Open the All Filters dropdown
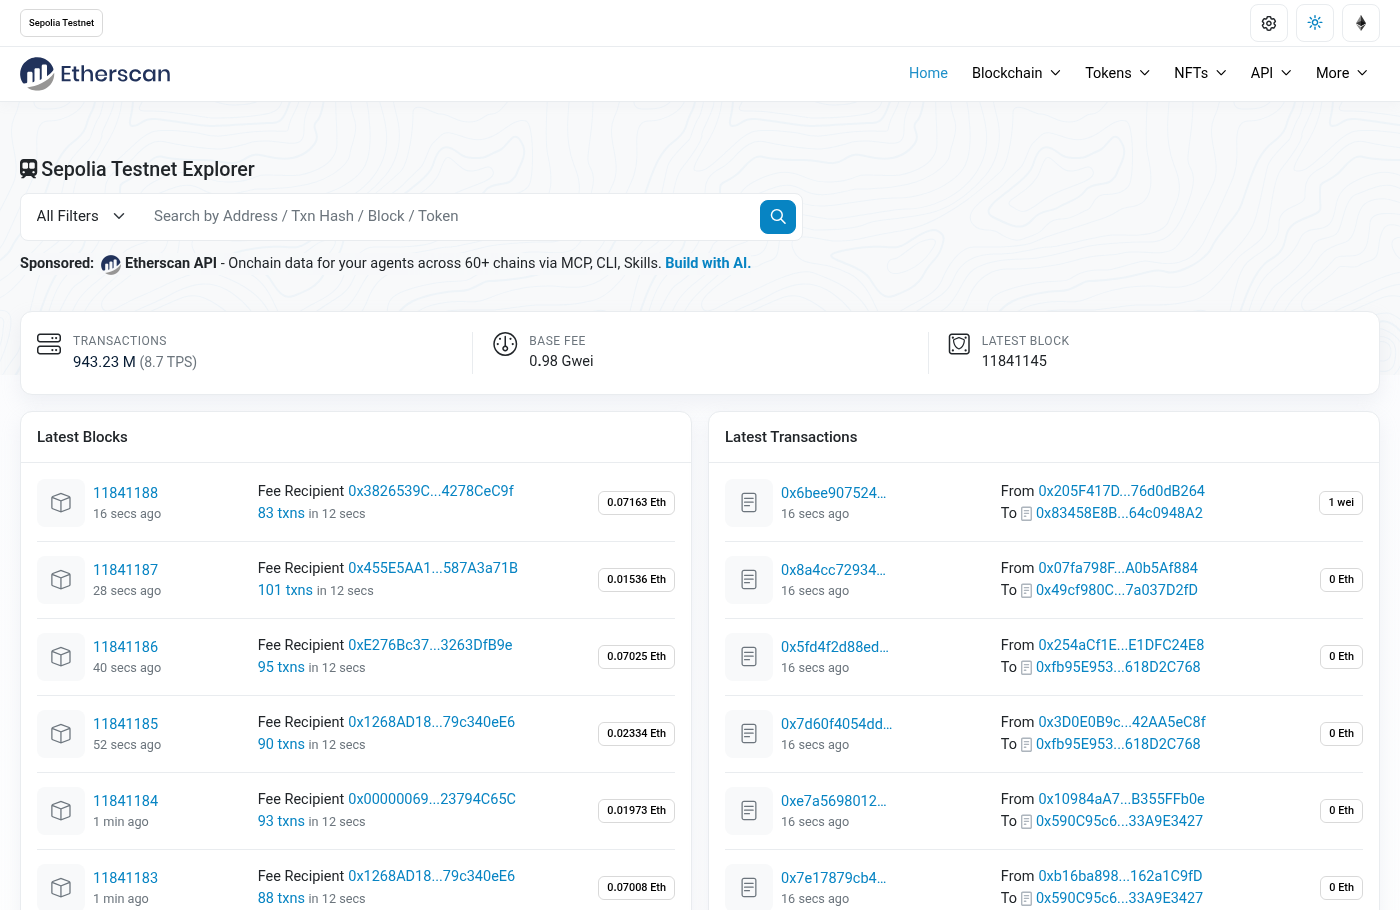 81,216
